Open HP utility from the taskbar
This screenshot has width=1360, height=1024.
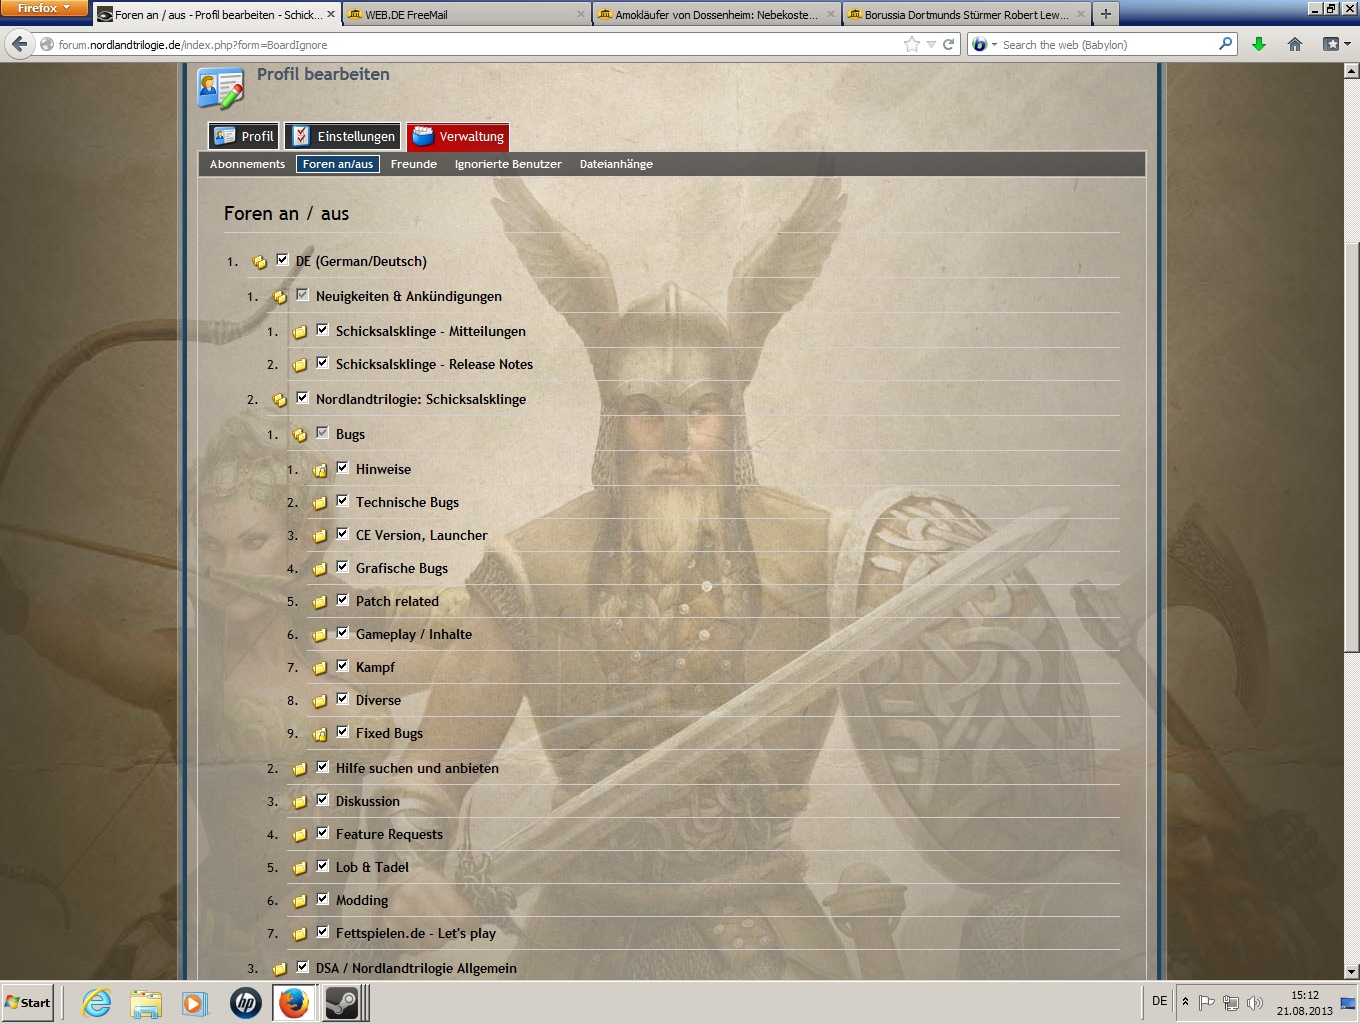point(246,1003)
